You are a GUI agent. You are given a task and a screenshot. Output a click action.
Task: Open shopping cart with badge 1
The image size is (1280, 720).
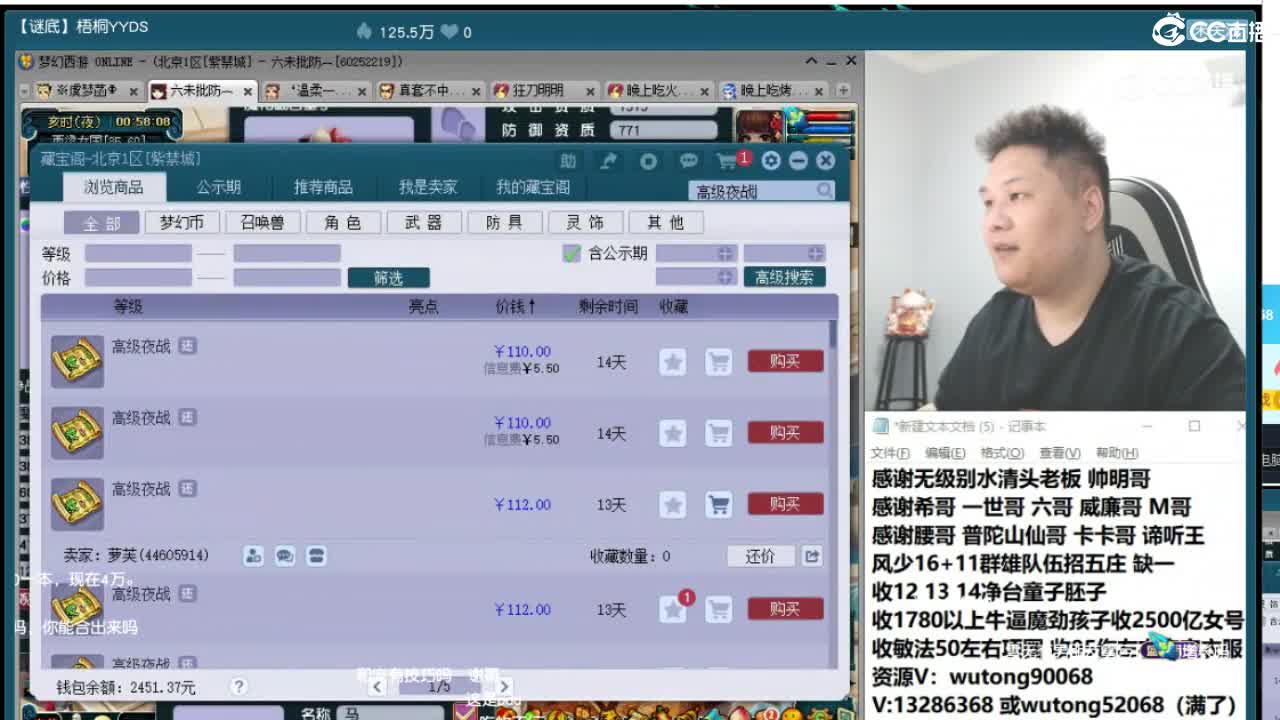[732, 160]
